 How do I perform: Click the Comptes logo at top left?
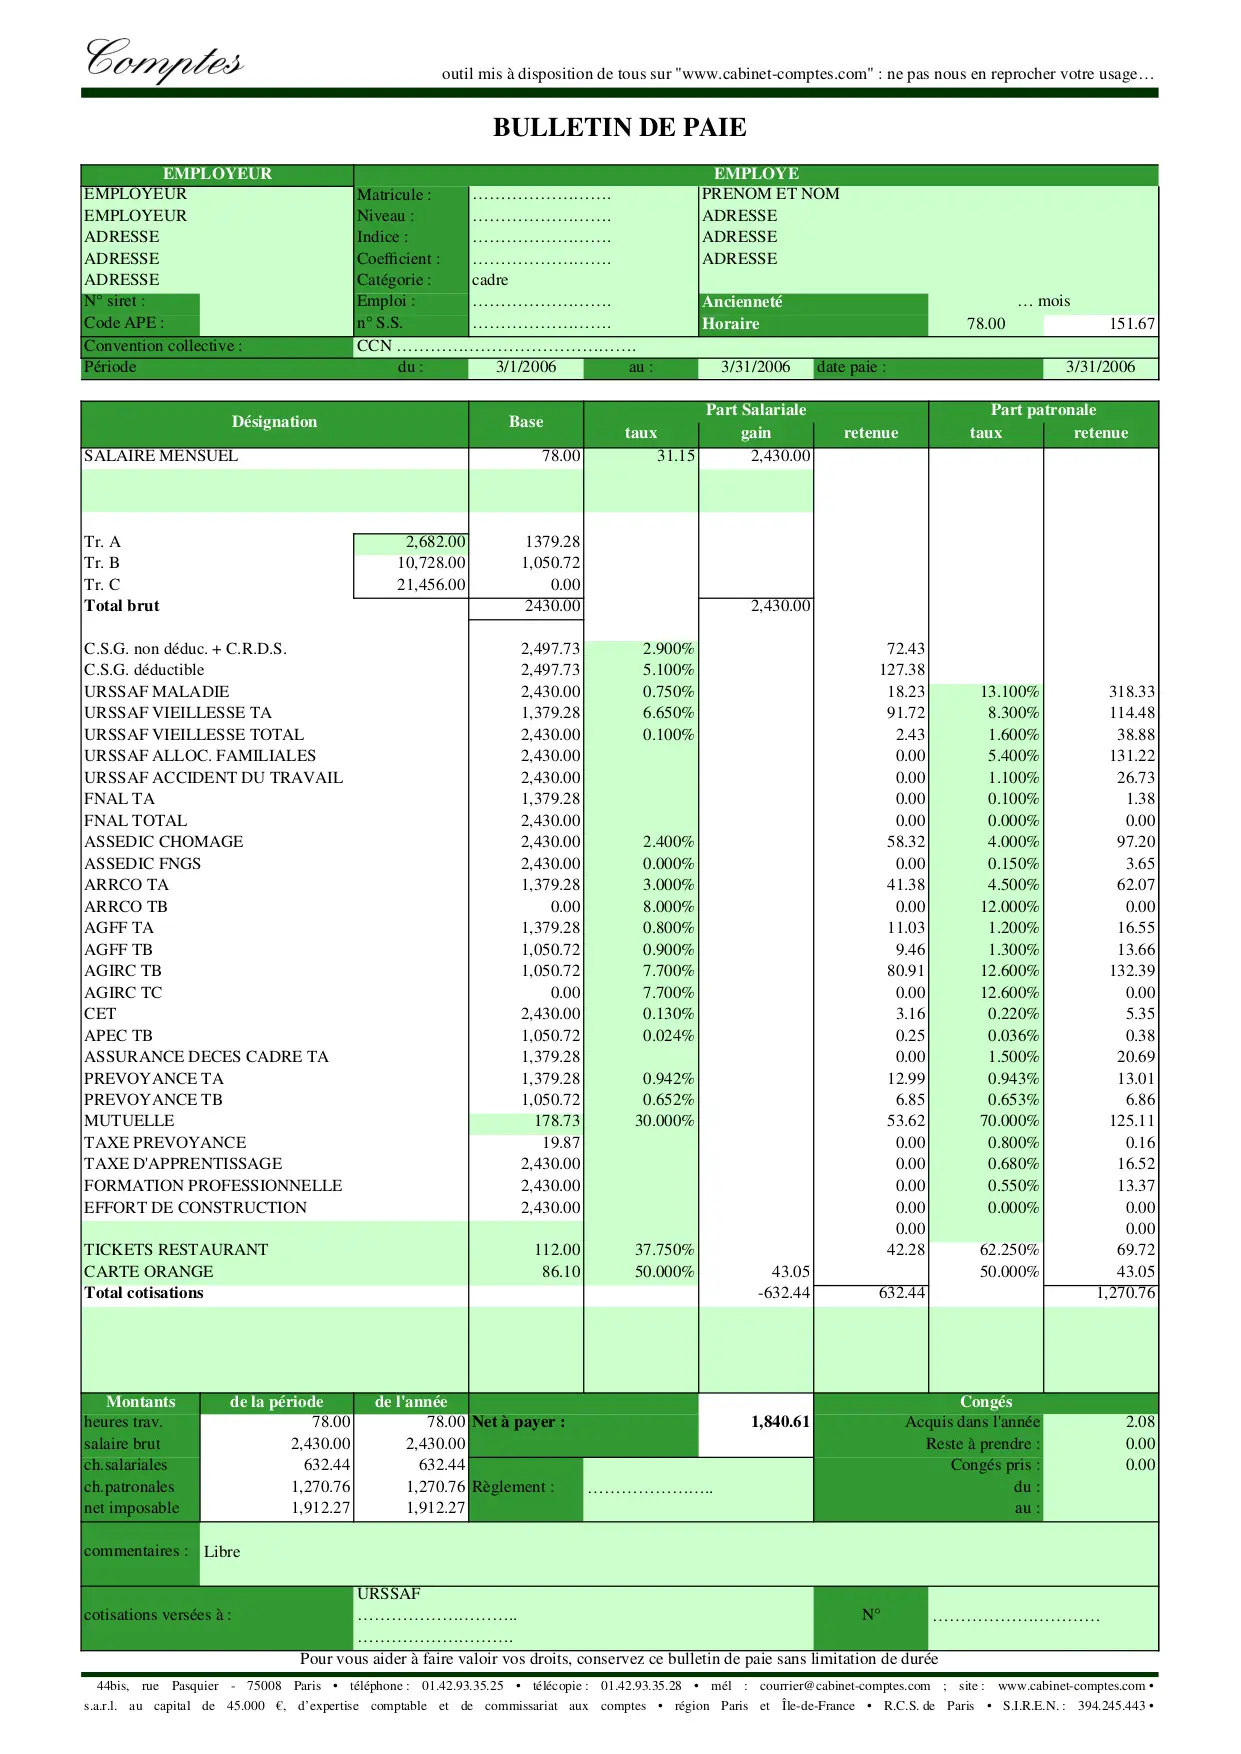164,59
